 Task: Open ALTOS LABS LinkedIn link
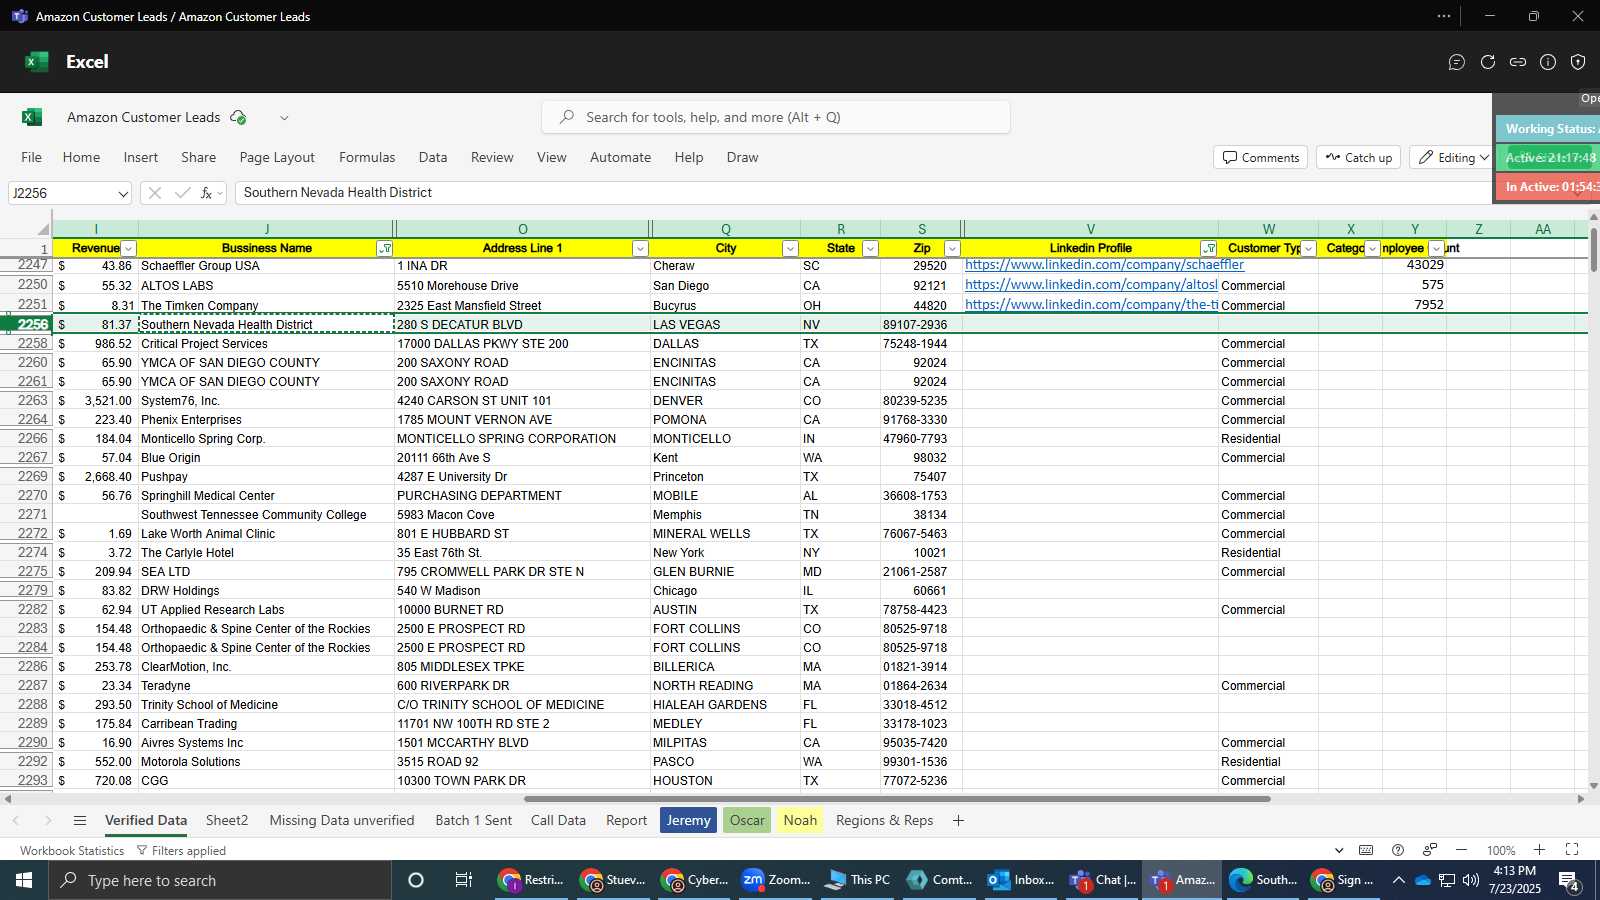(1091, 285)
